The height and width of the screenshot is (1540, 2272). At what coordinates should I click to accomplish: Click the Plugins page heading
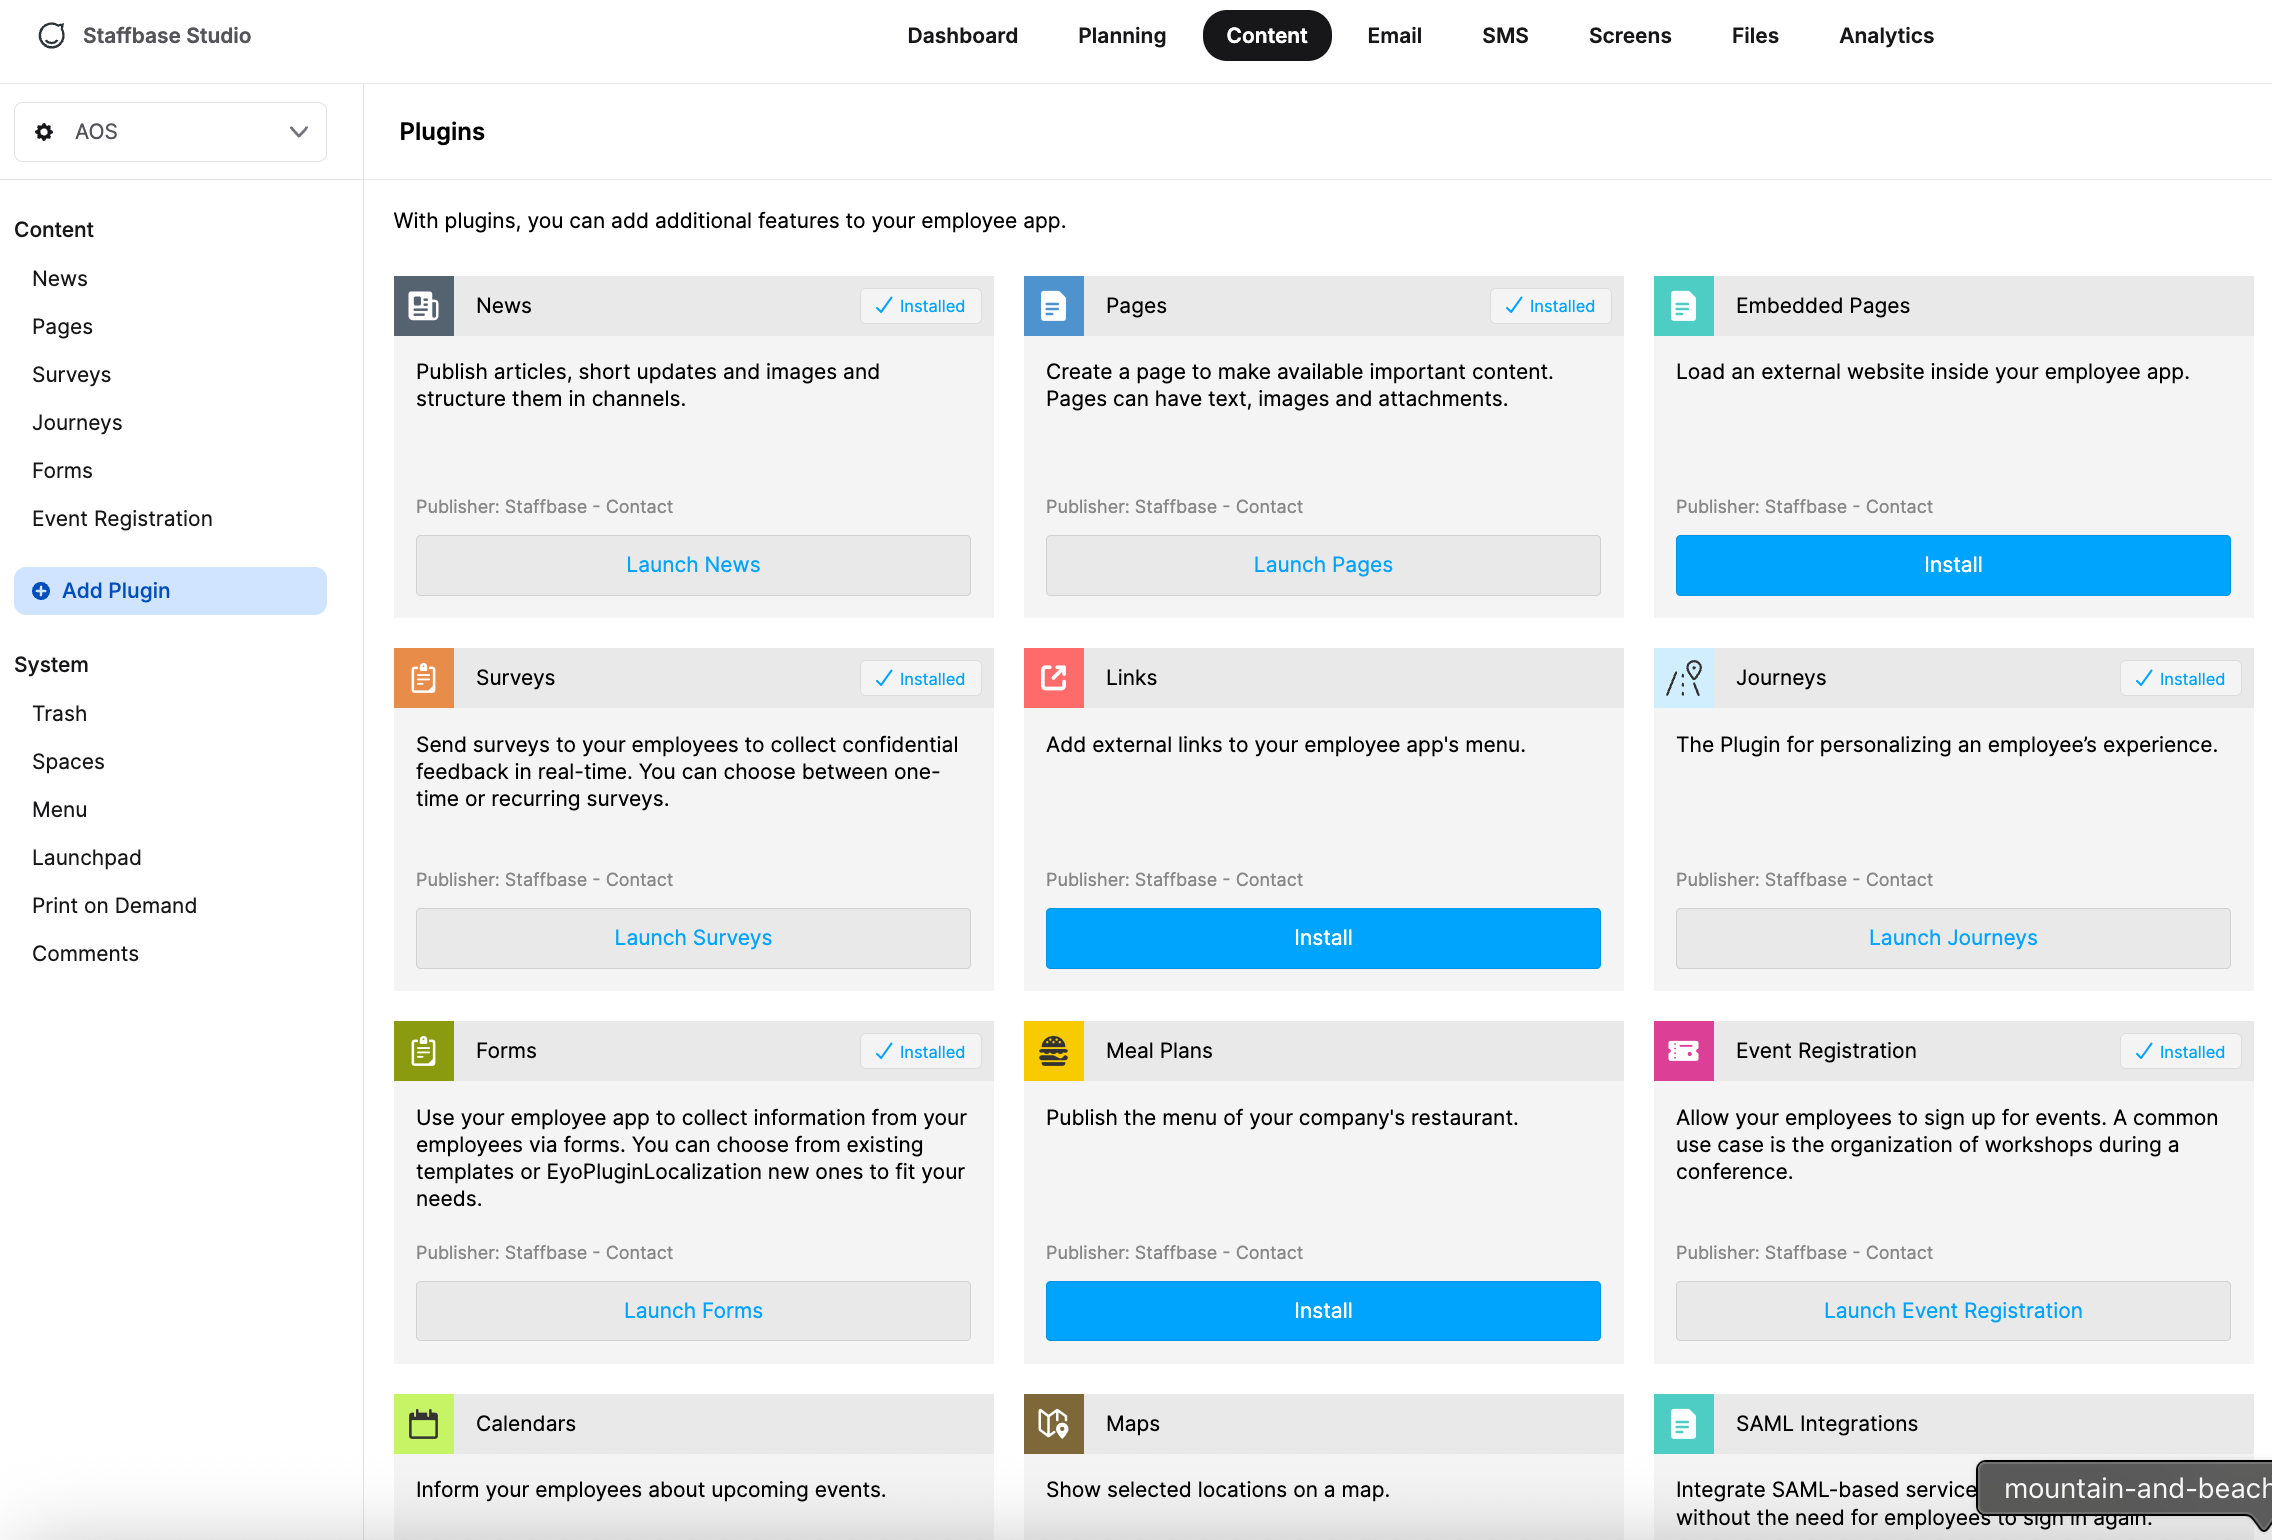[x=442, y=132]
